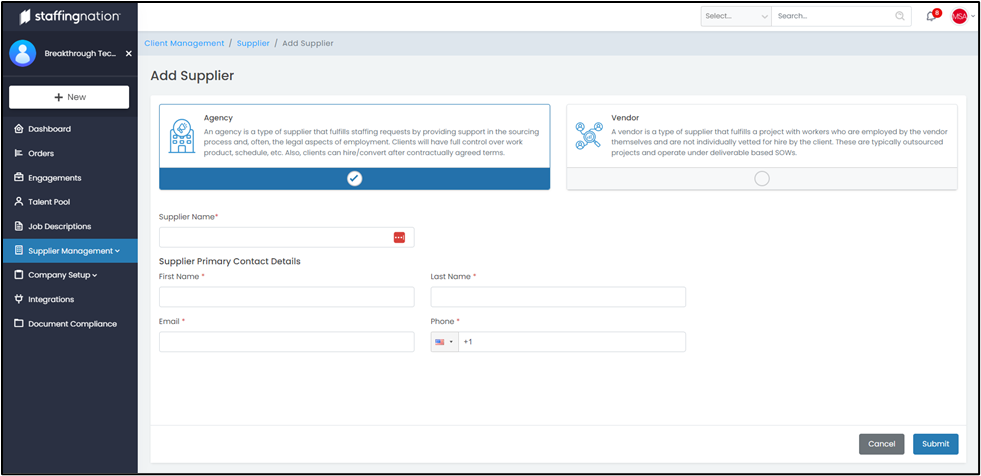This screenshot has height=476, width=981.
Task: Open Dashboard in the sidebar
Action: [x=49, y=129]
